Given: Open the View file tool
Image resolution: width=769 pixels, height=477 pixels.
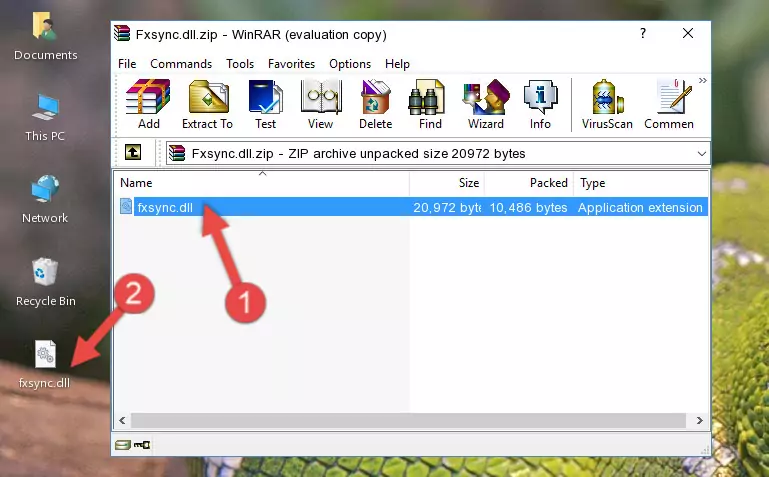Looking at the screenshot, I should (321, 105).
